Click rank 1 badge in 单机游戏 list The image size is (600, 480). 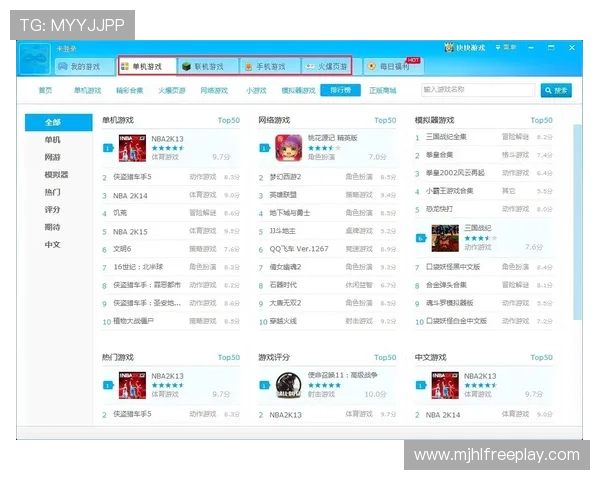click(108, 148)
